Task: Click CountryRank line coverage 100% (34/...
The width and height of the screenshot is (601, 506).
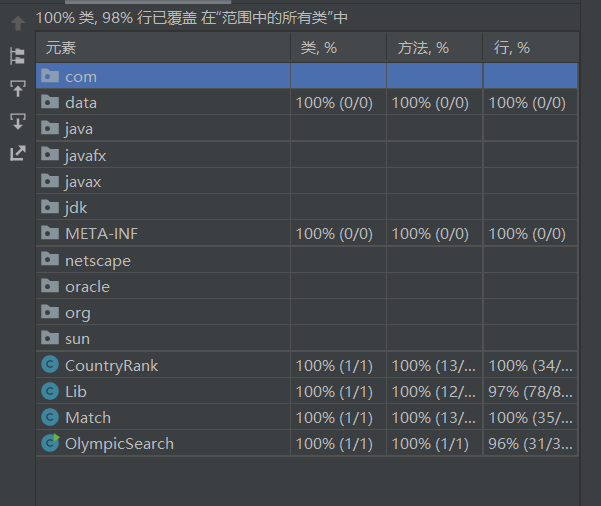Action: pos(530,366)
